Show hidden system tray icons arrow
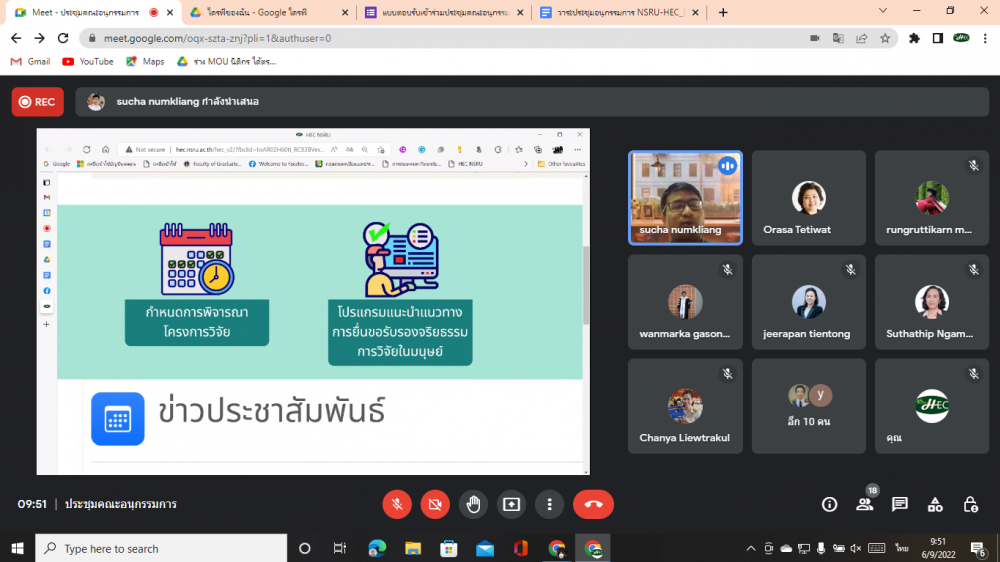Viewport: 1000px width, 562px height. click(x=751, y=548)
